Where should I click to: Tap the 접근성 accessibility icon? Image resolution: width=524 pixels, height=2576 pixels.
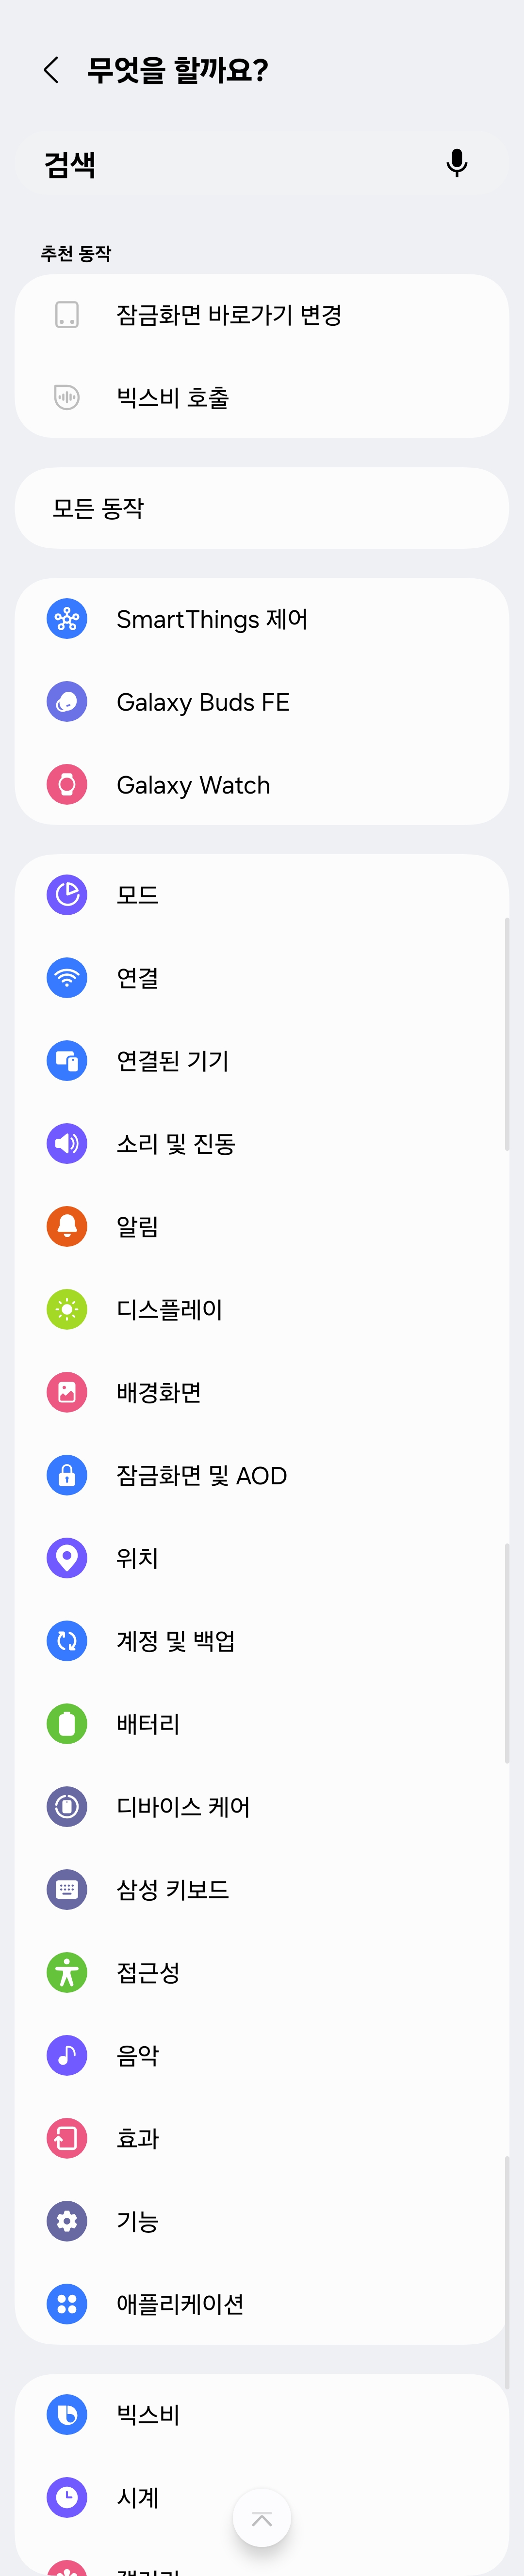67,1972
